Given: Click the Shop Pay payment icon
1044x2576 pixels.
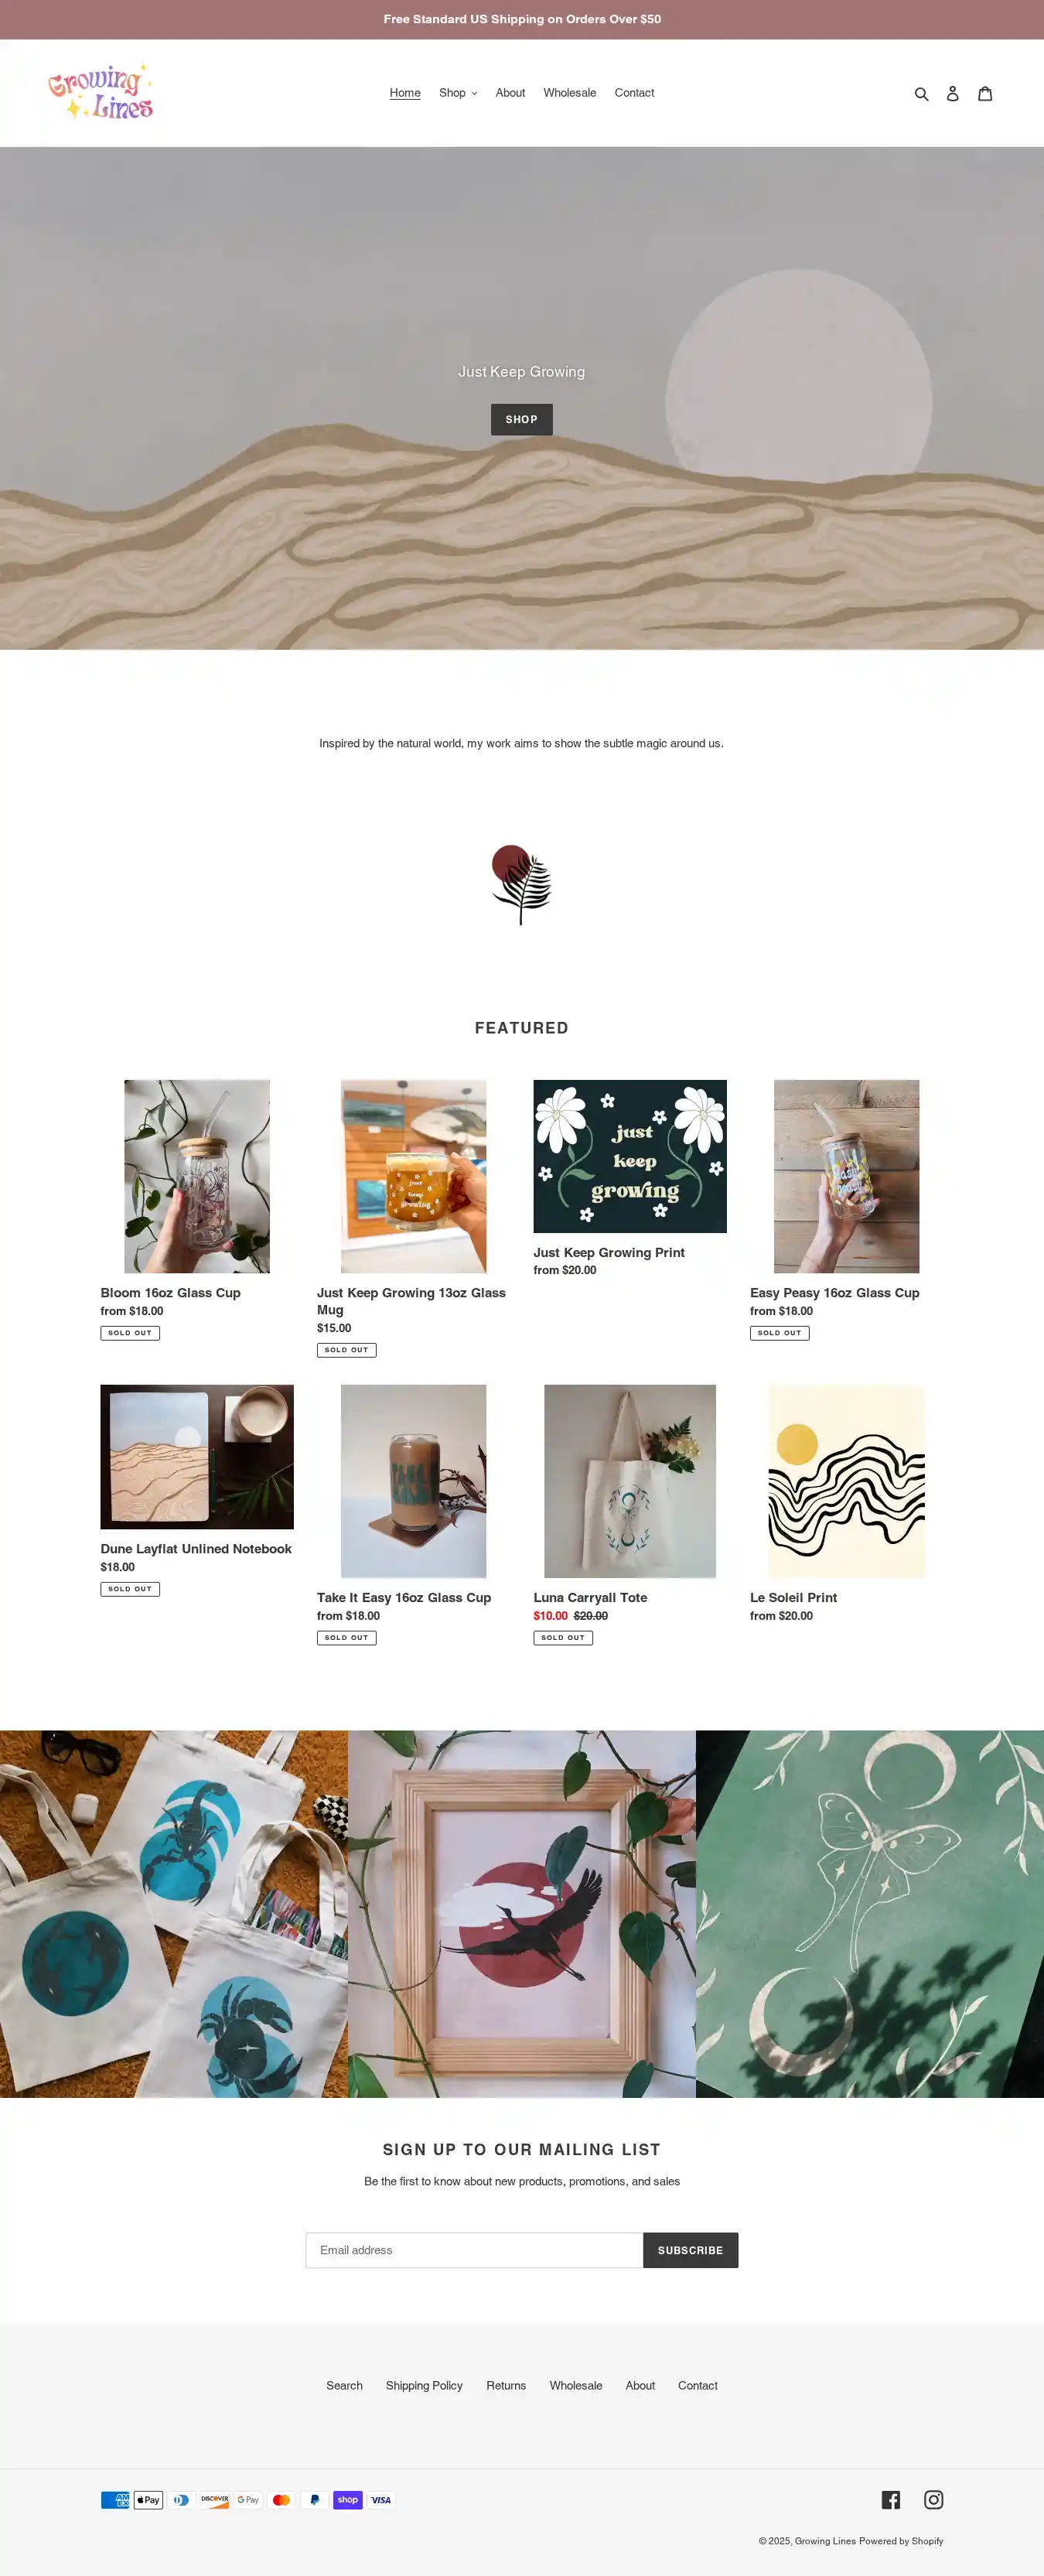Looking at the screenshot, I should (348, 2499).
